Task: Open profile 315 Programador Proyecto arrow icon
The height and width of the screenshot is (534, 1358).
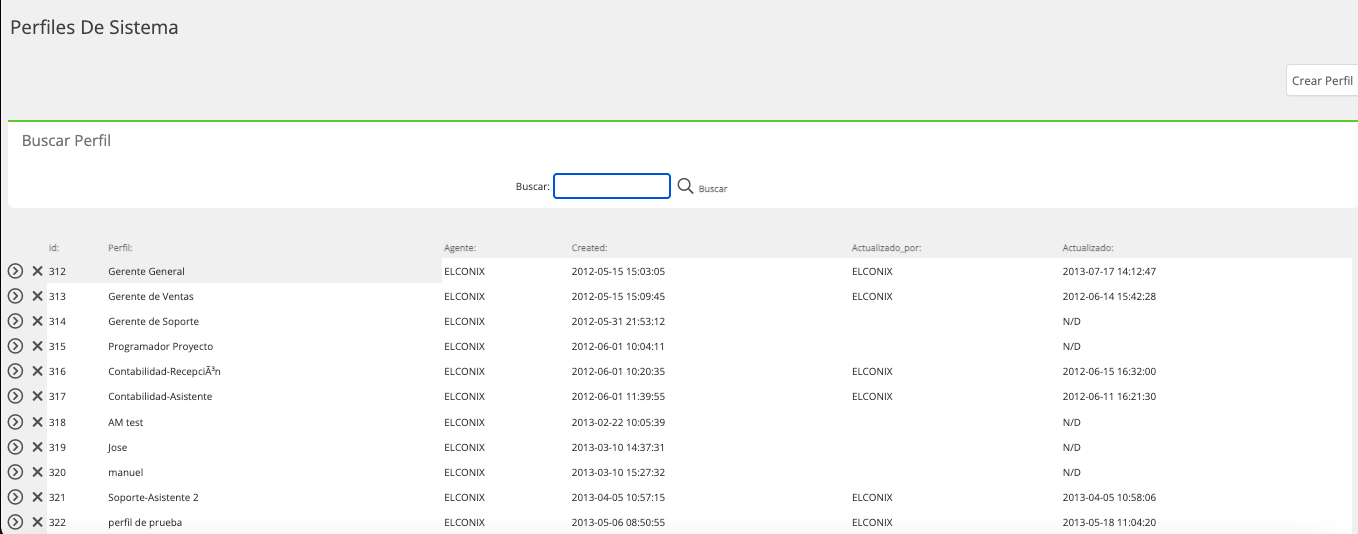Action: (x=15, y=346)
